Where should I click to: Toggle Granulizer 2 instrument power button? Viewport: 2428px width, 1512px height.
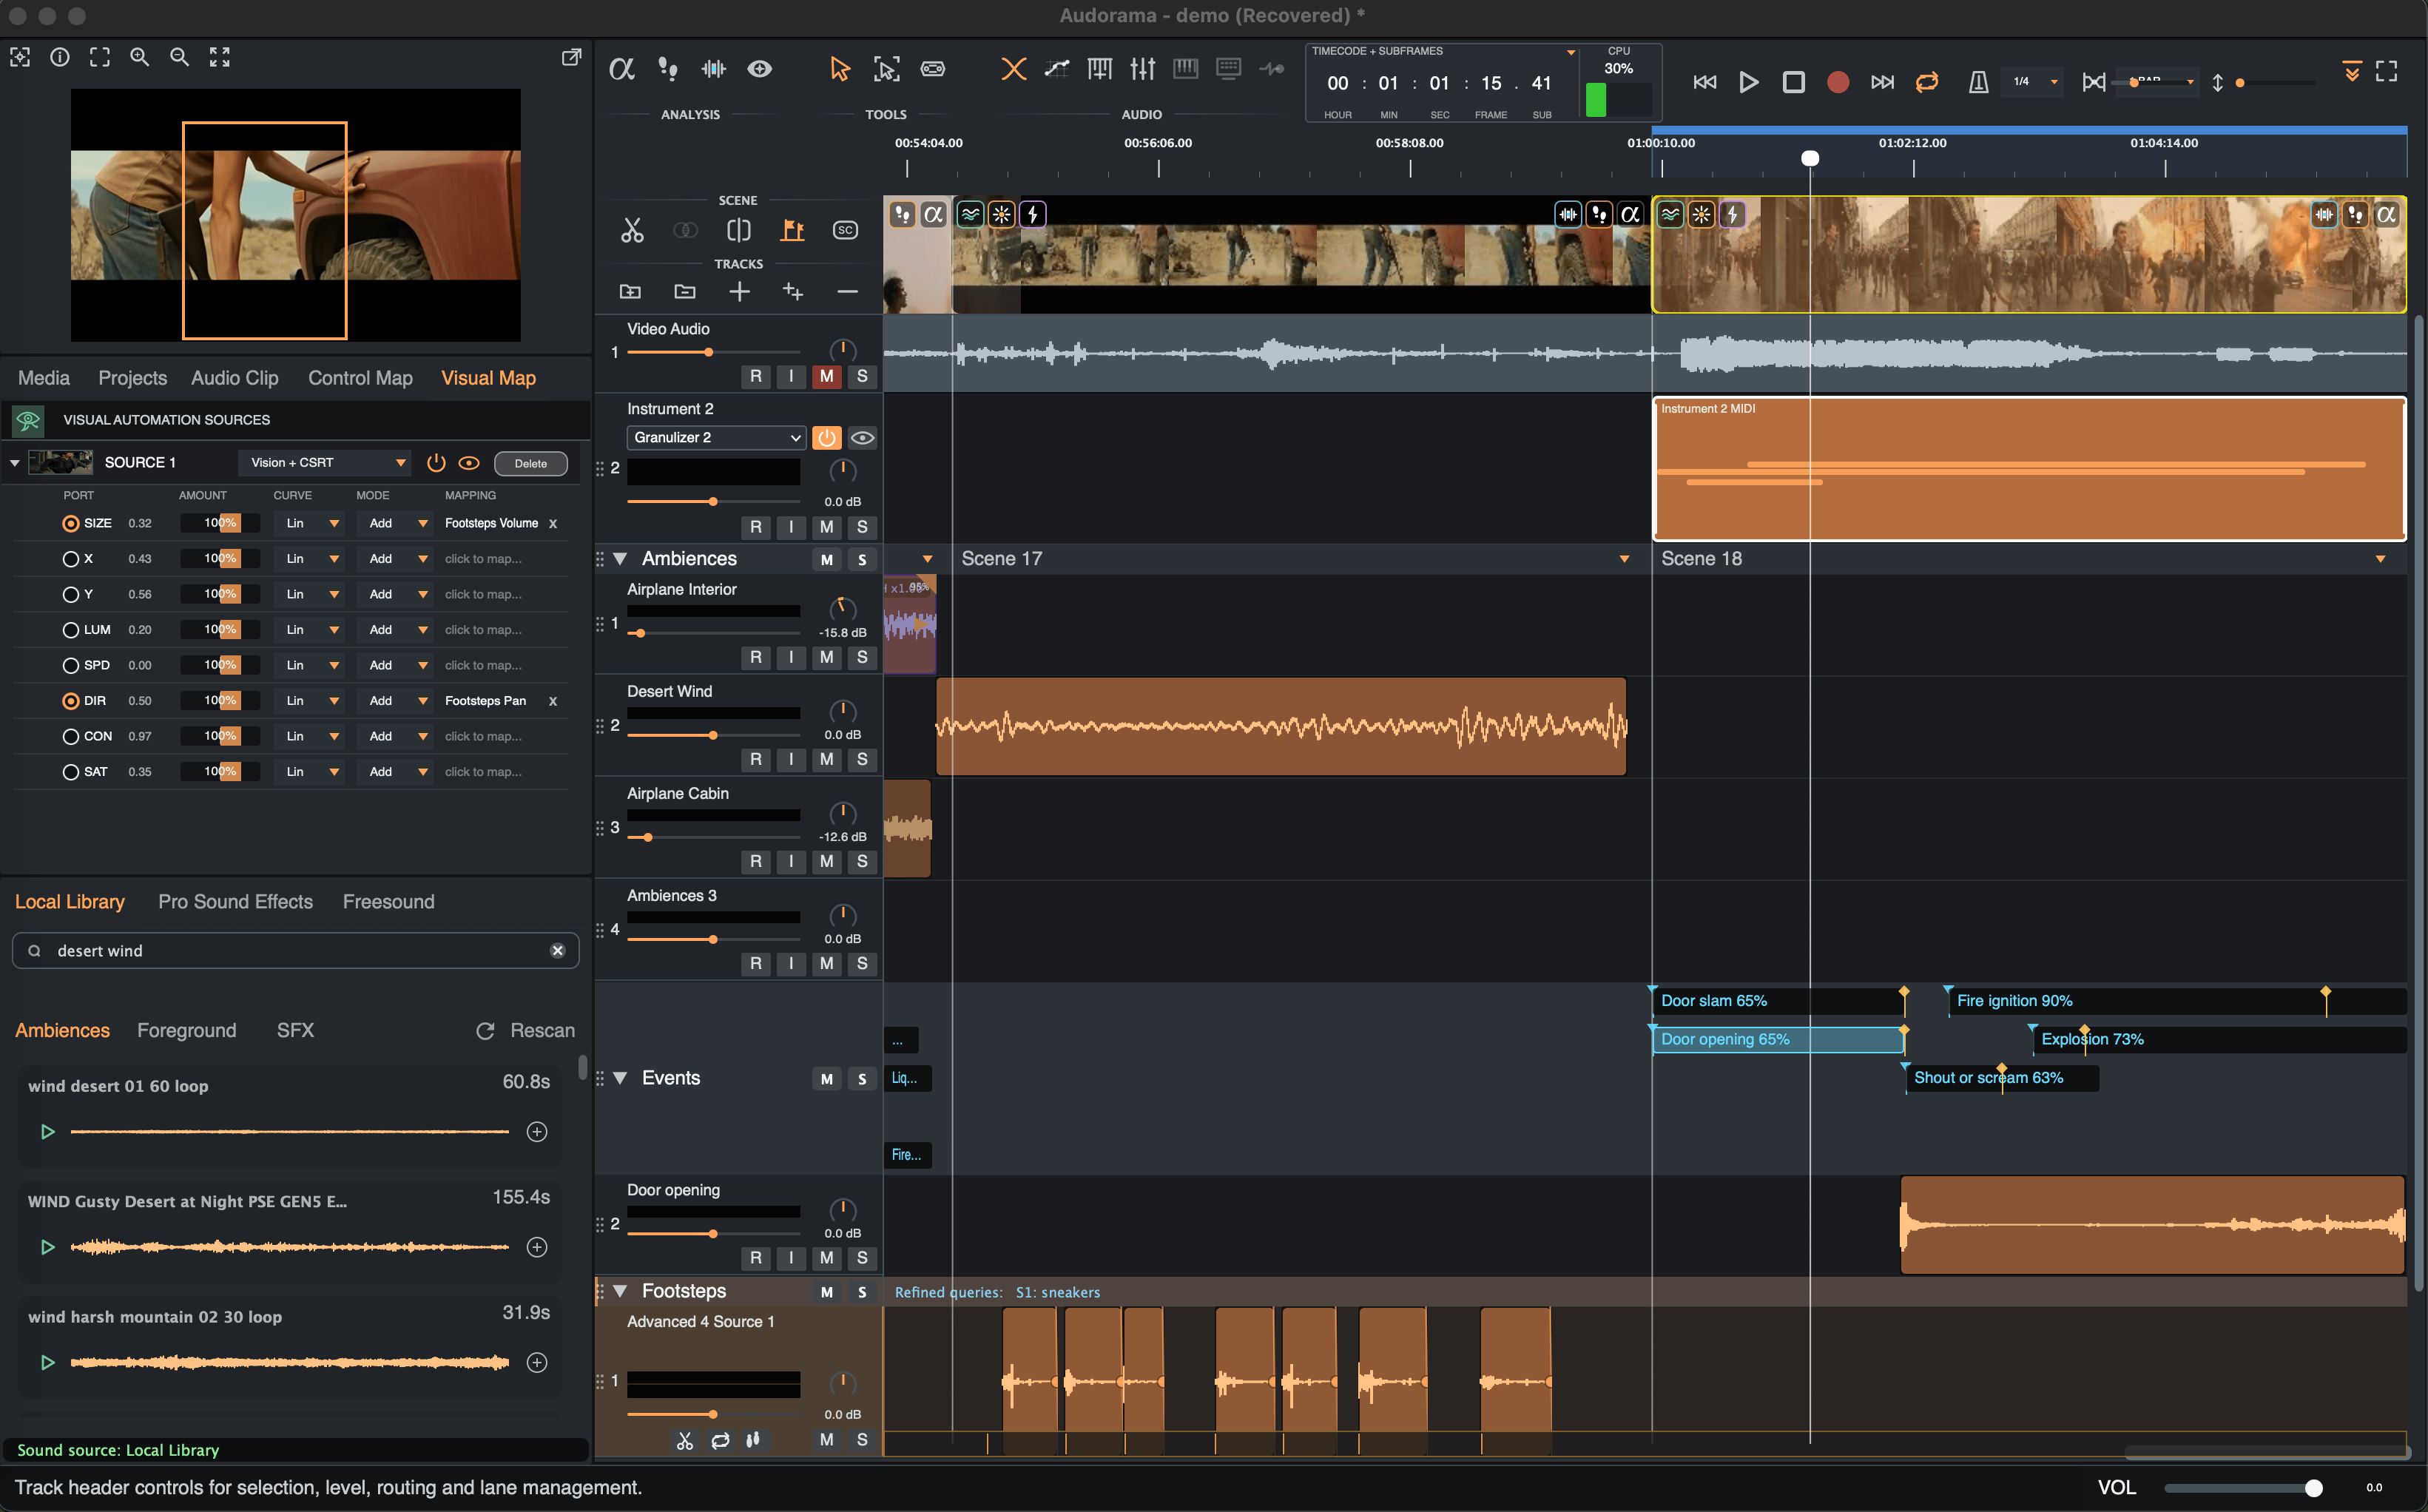[x=826, y=437]
